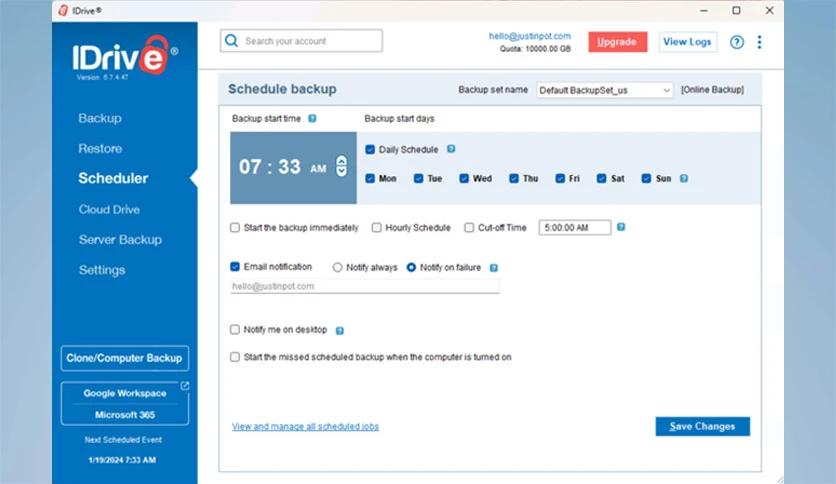This screenshot has height=484, width=836.
Task: Uncheck the Tue day checkbox
Action: click(x=419, y=178)
